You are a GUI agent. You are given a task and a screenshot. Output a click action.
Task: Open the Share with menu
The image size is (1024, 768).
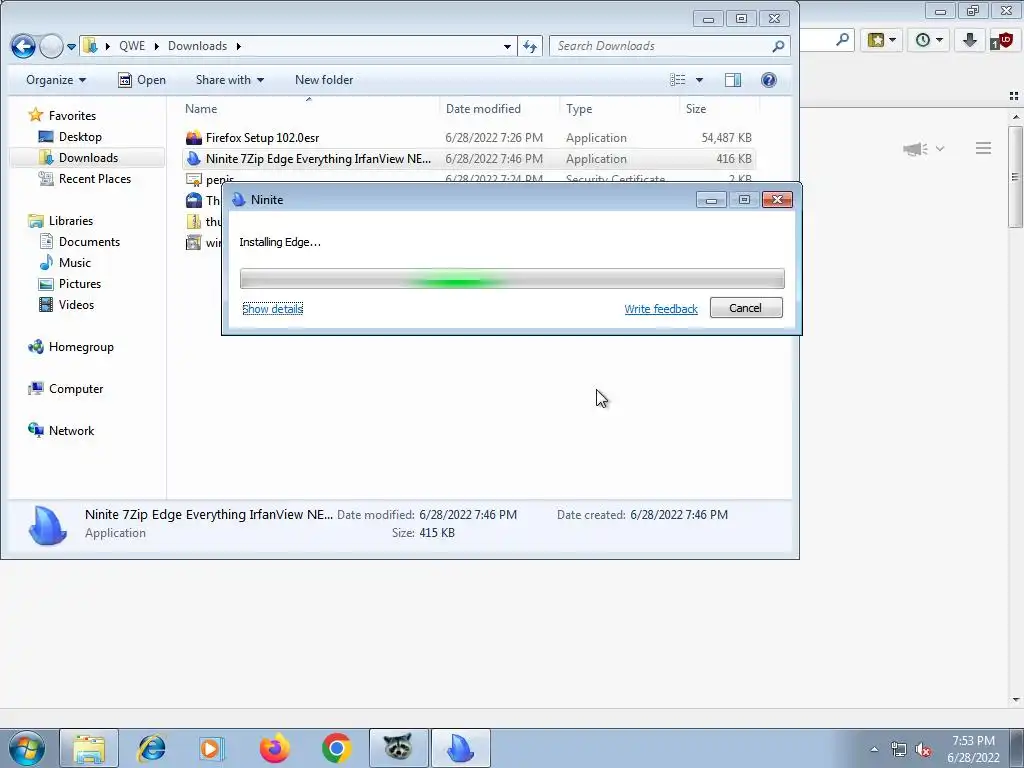[x=230, y=80]
